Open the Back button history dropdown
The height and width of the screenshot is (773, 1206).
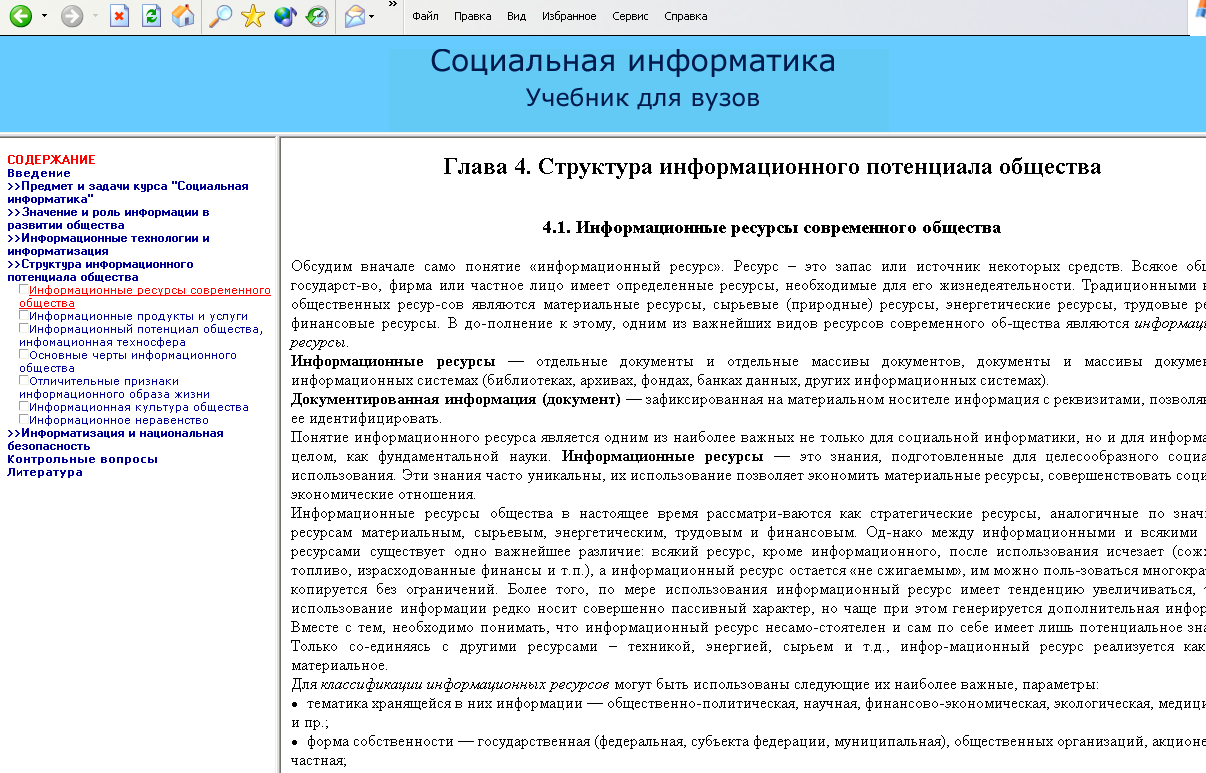point(44,17)
